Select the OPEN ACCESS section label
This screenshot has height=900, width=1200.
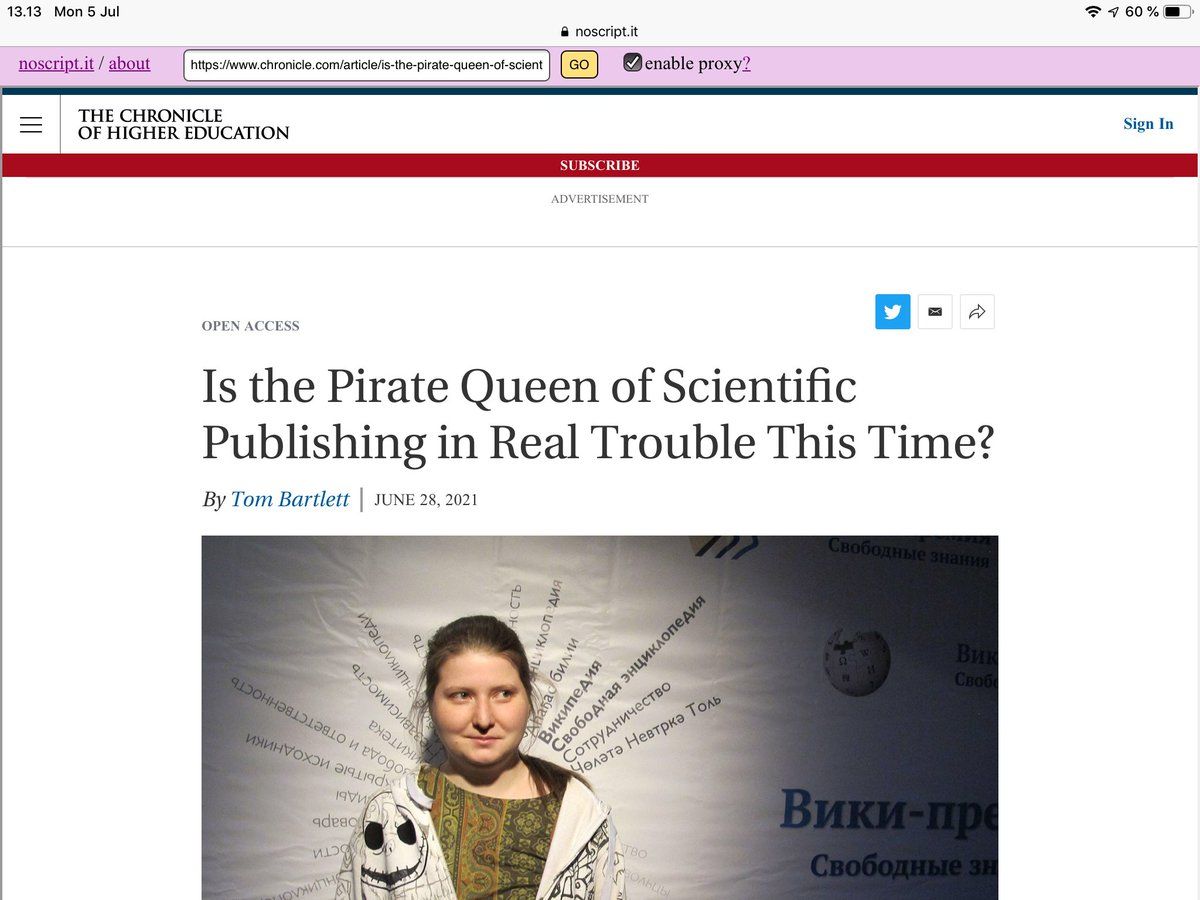click(251, 326)
